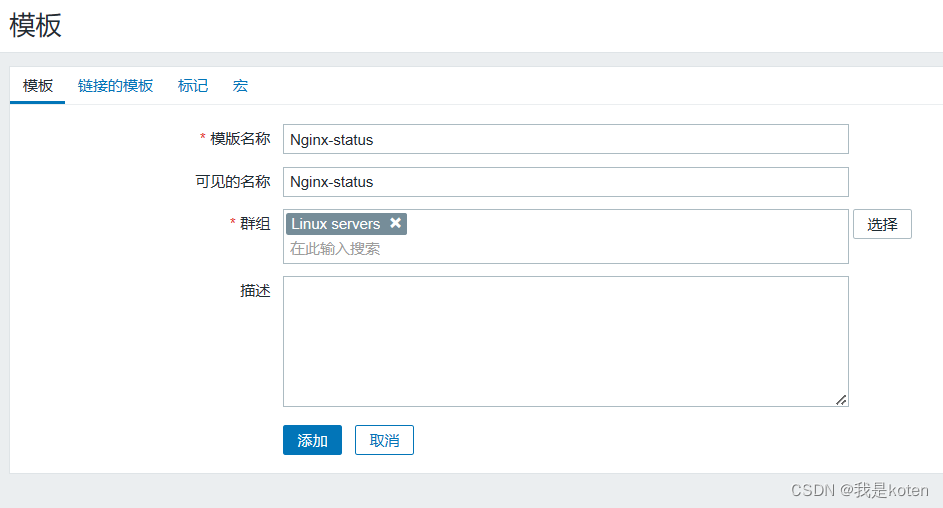Click the description textarea resize handle

[841, 399]
